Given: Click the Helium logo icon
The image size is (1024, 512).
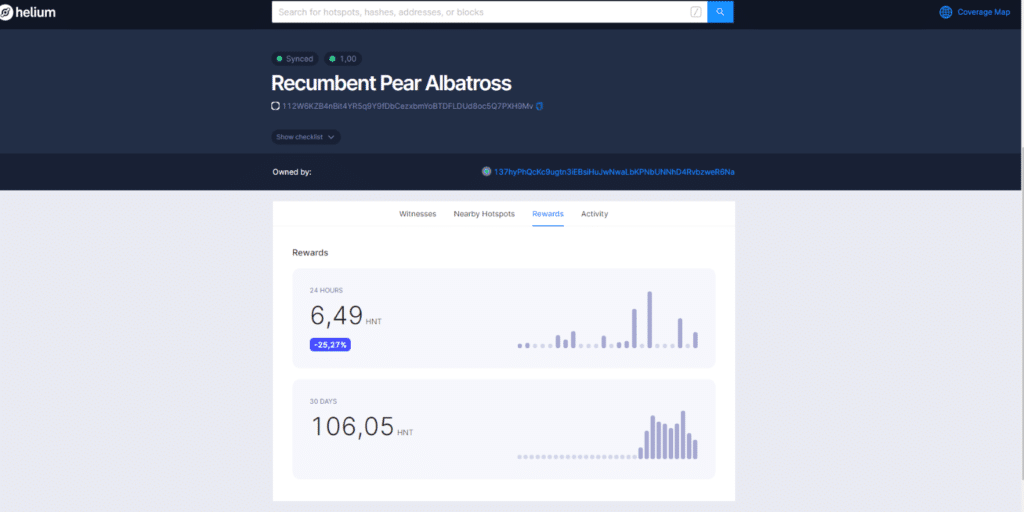Looking at the screenshot, I should point(7,12).
